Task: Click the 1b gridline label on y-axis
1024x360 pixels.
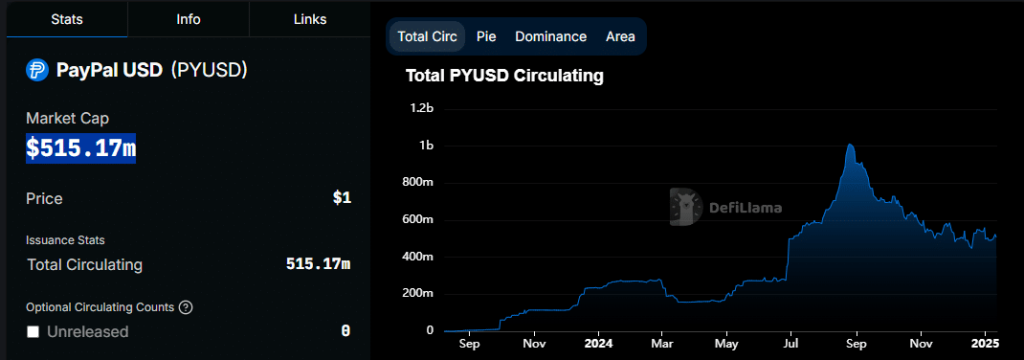Action: coord(425,146)
